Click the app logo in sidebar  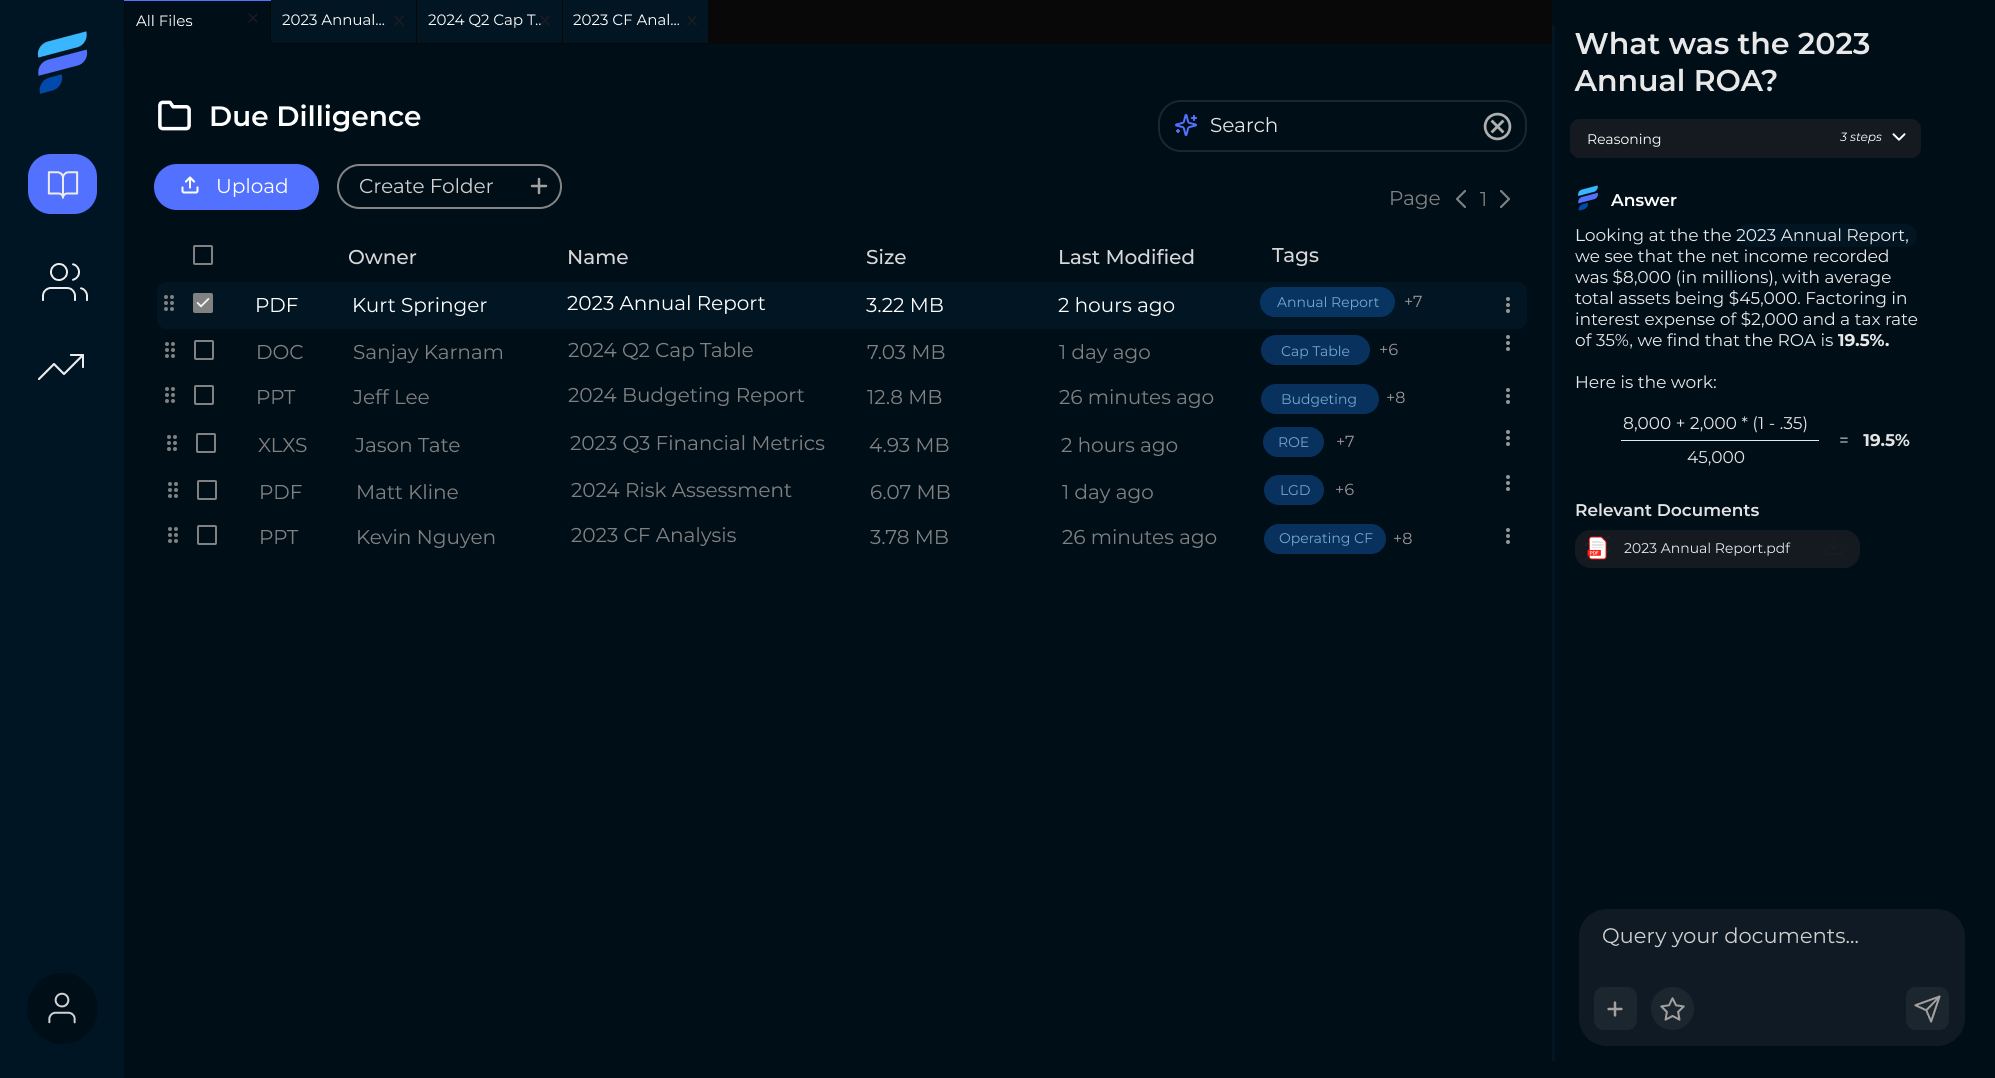coord(62,62)
